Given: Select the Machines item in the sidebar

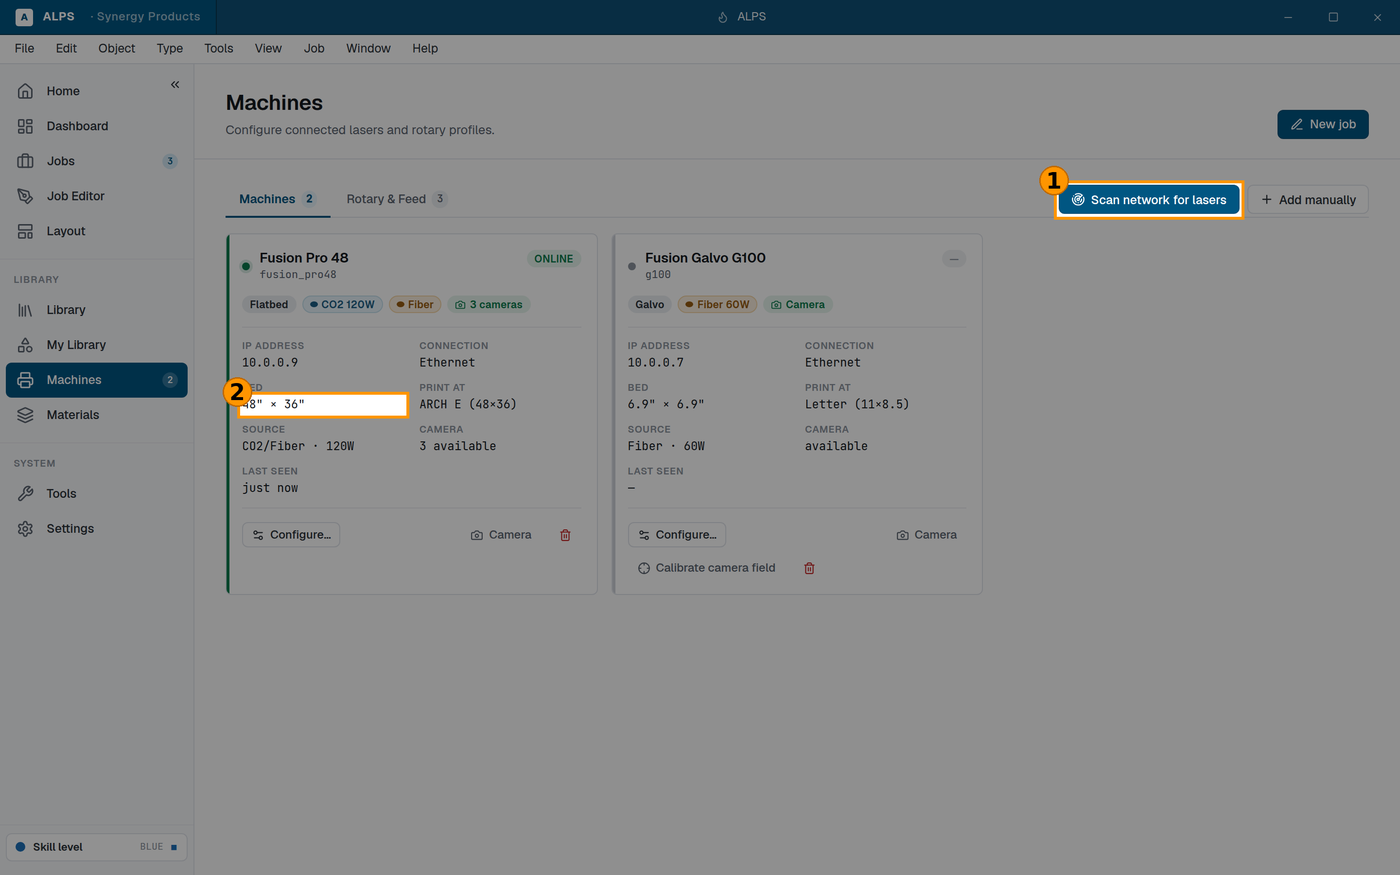Looking at the screenshot, I should pos(97,380).
